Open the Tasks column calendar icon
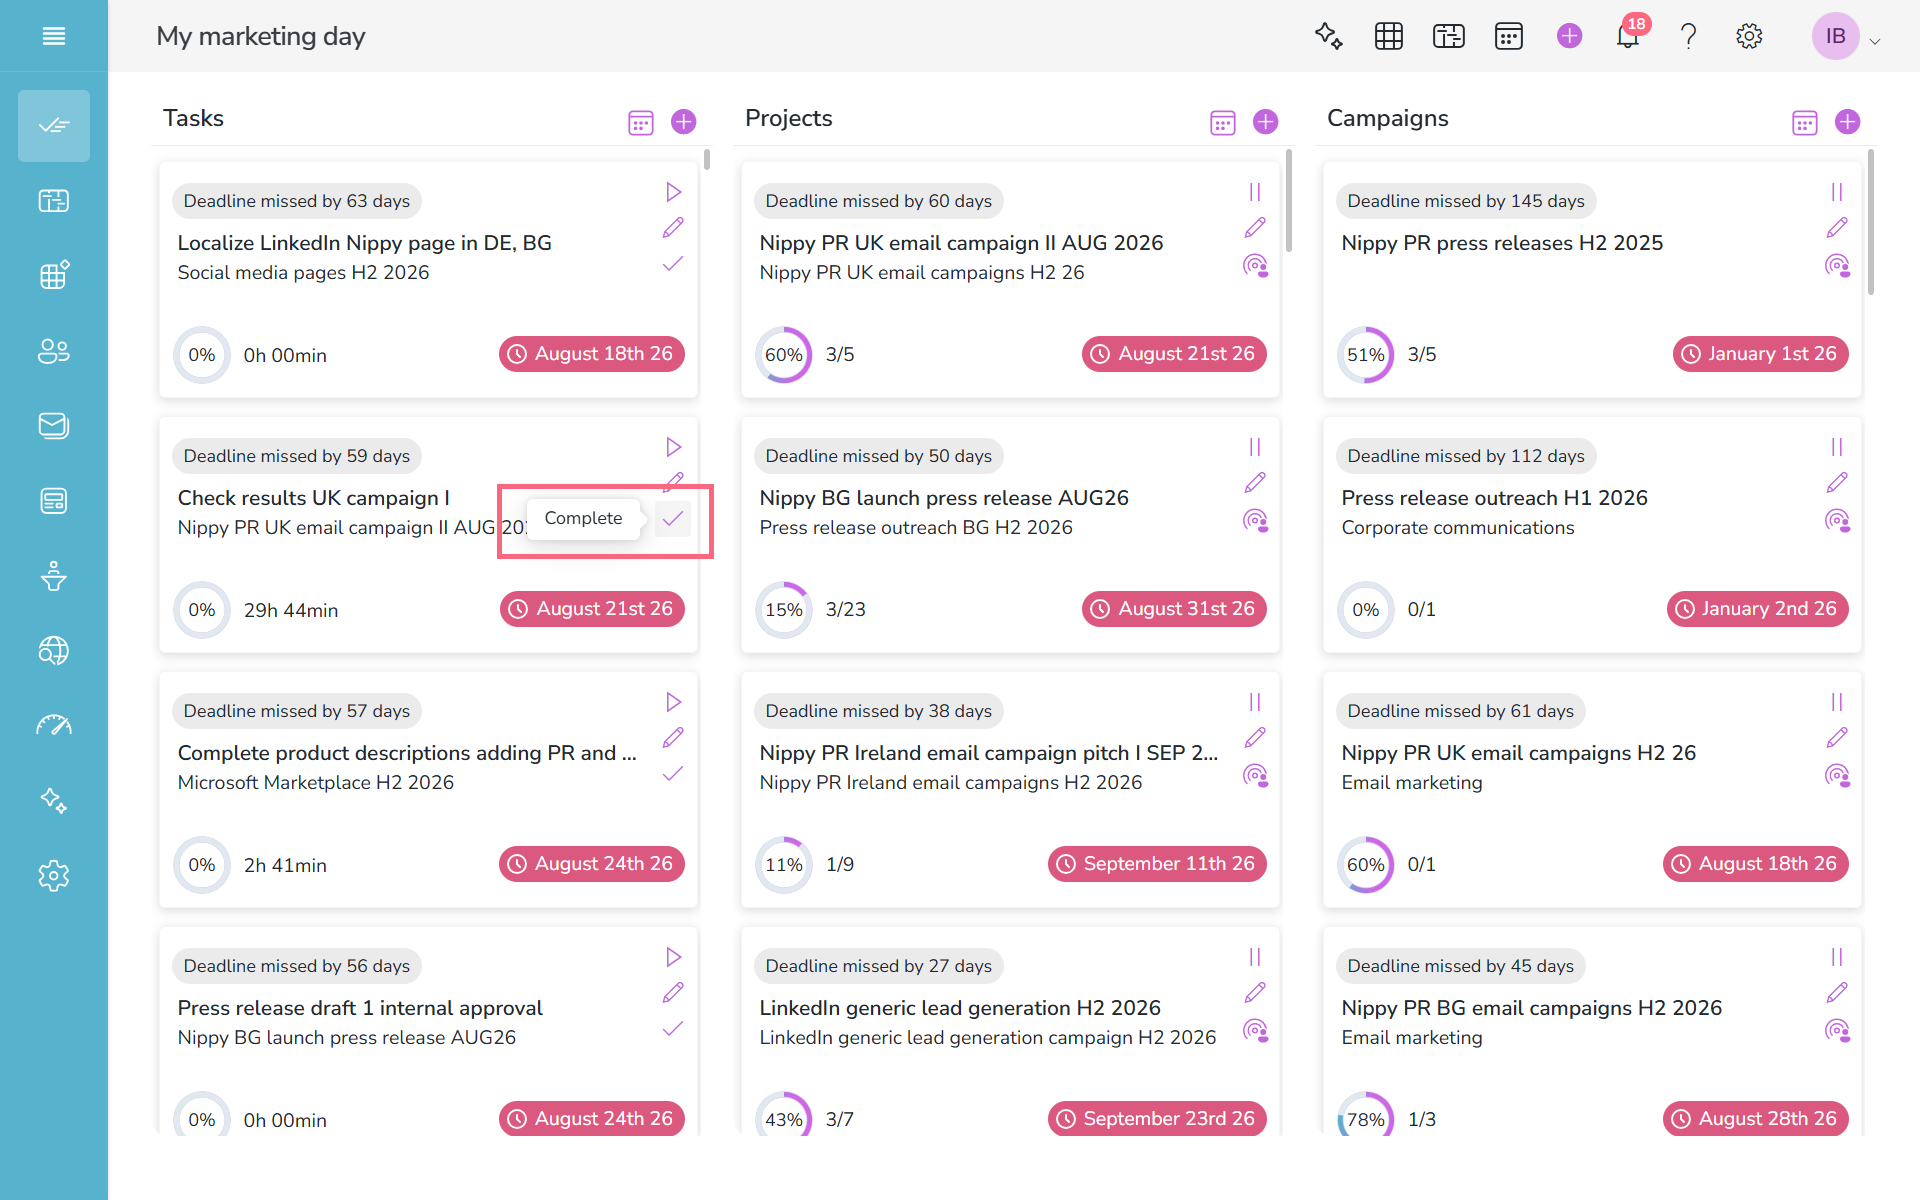1920x1200 pixels. [x=641, y=122]
